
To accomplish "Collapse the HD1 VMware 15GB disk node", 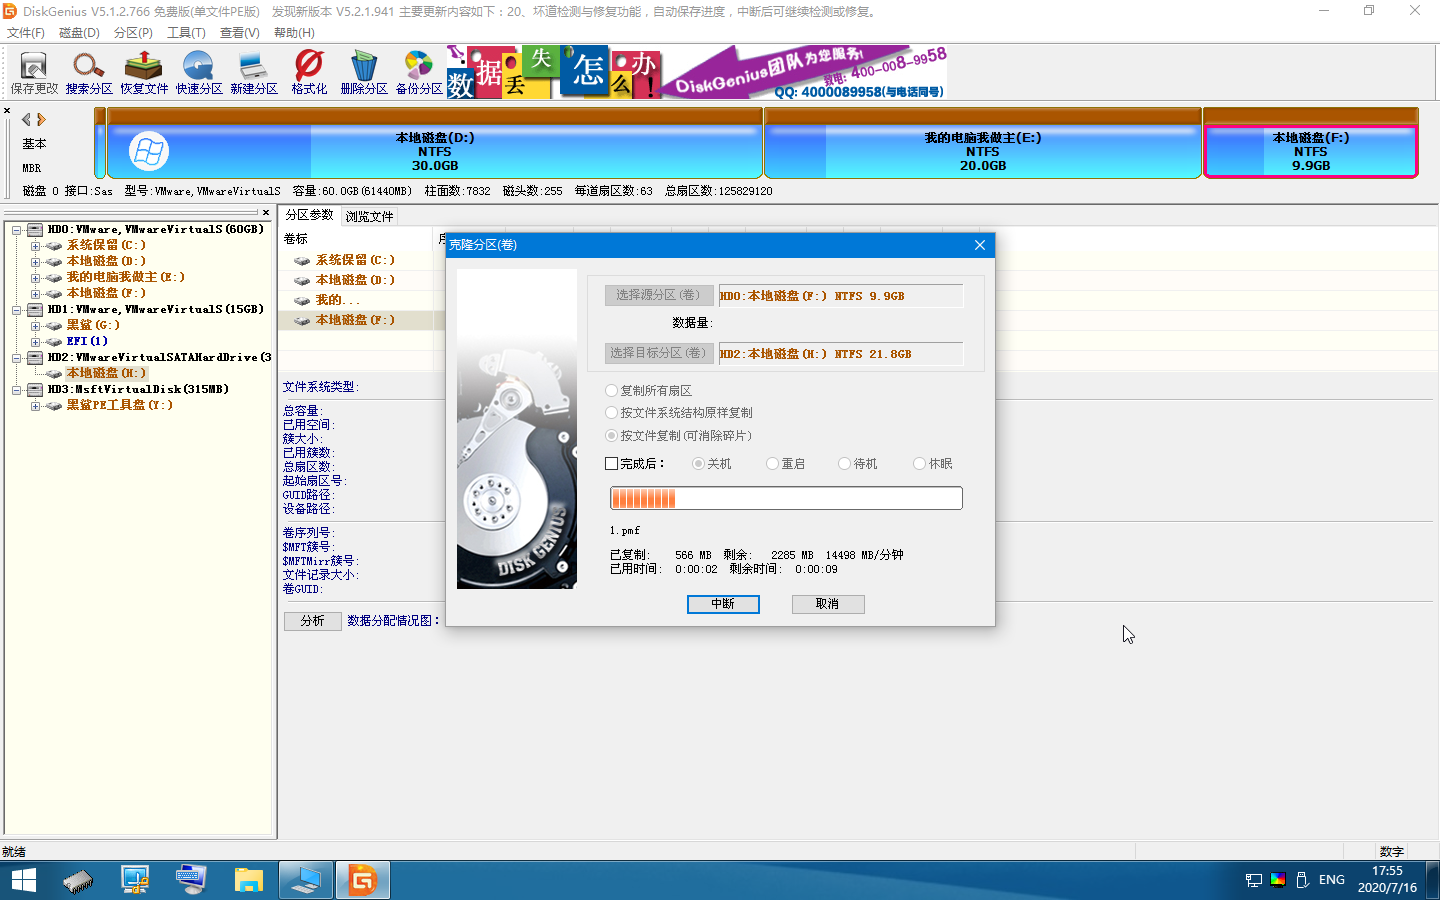I will tap(17, 310).
